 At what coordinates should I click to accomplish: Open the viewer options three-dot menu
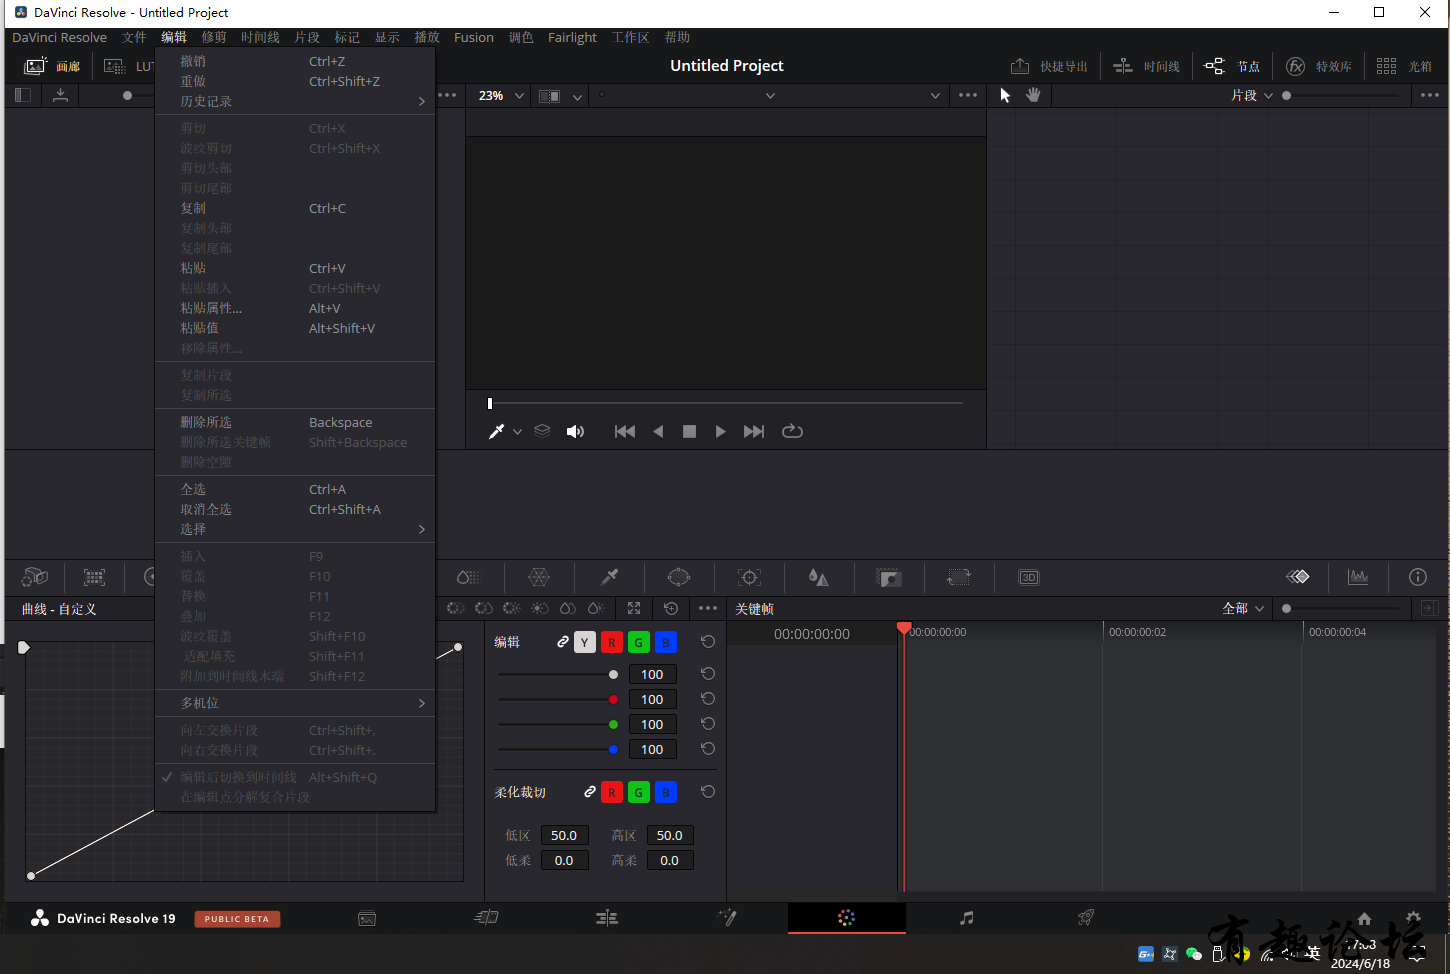point(968,96)
